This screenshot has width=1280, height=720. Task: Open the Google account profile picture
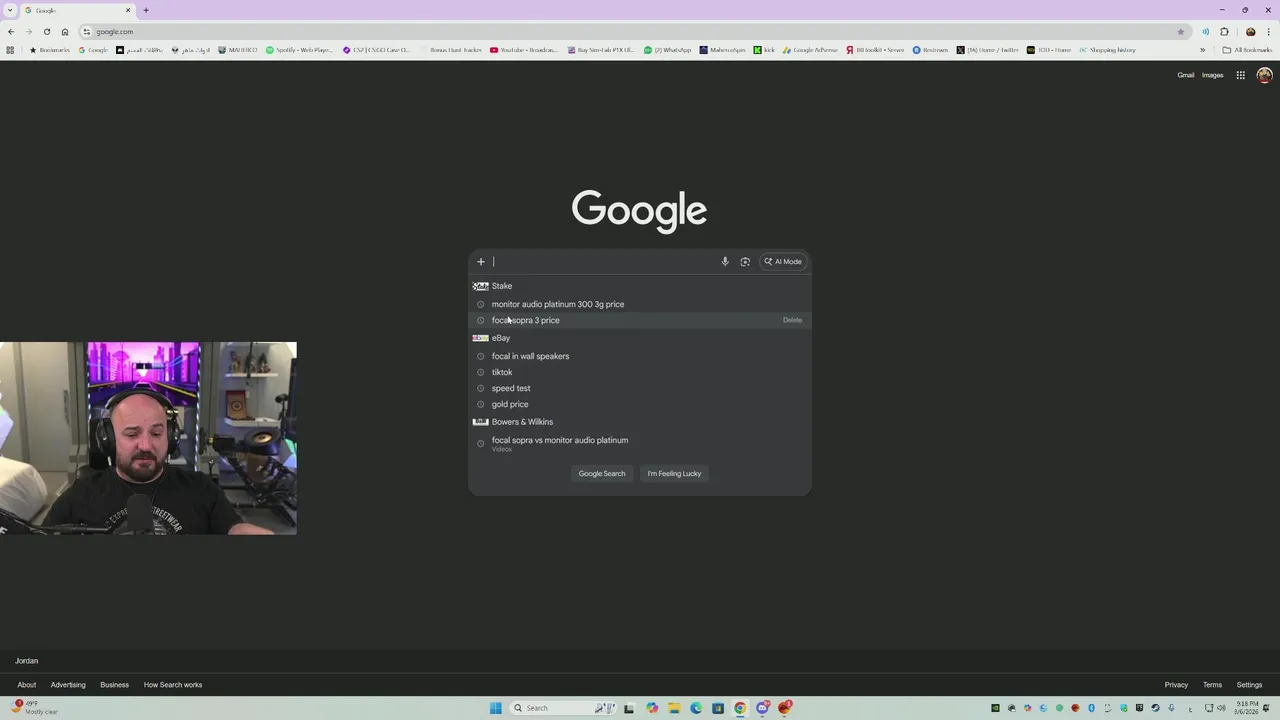coord(1264,75)
